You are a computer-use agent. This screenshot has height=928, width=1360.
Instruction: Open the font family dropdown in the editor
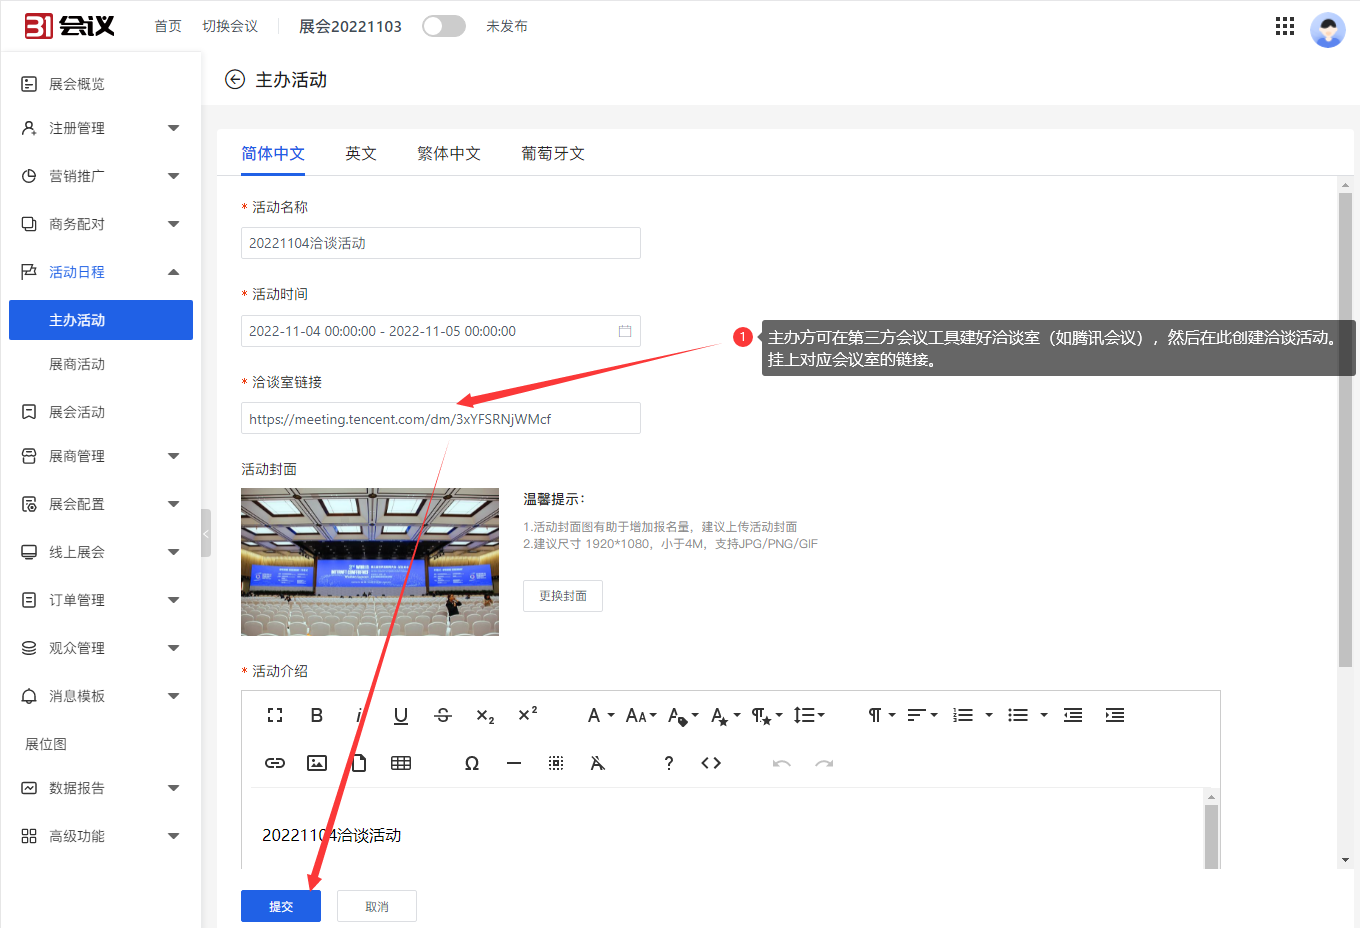point(600,715)
